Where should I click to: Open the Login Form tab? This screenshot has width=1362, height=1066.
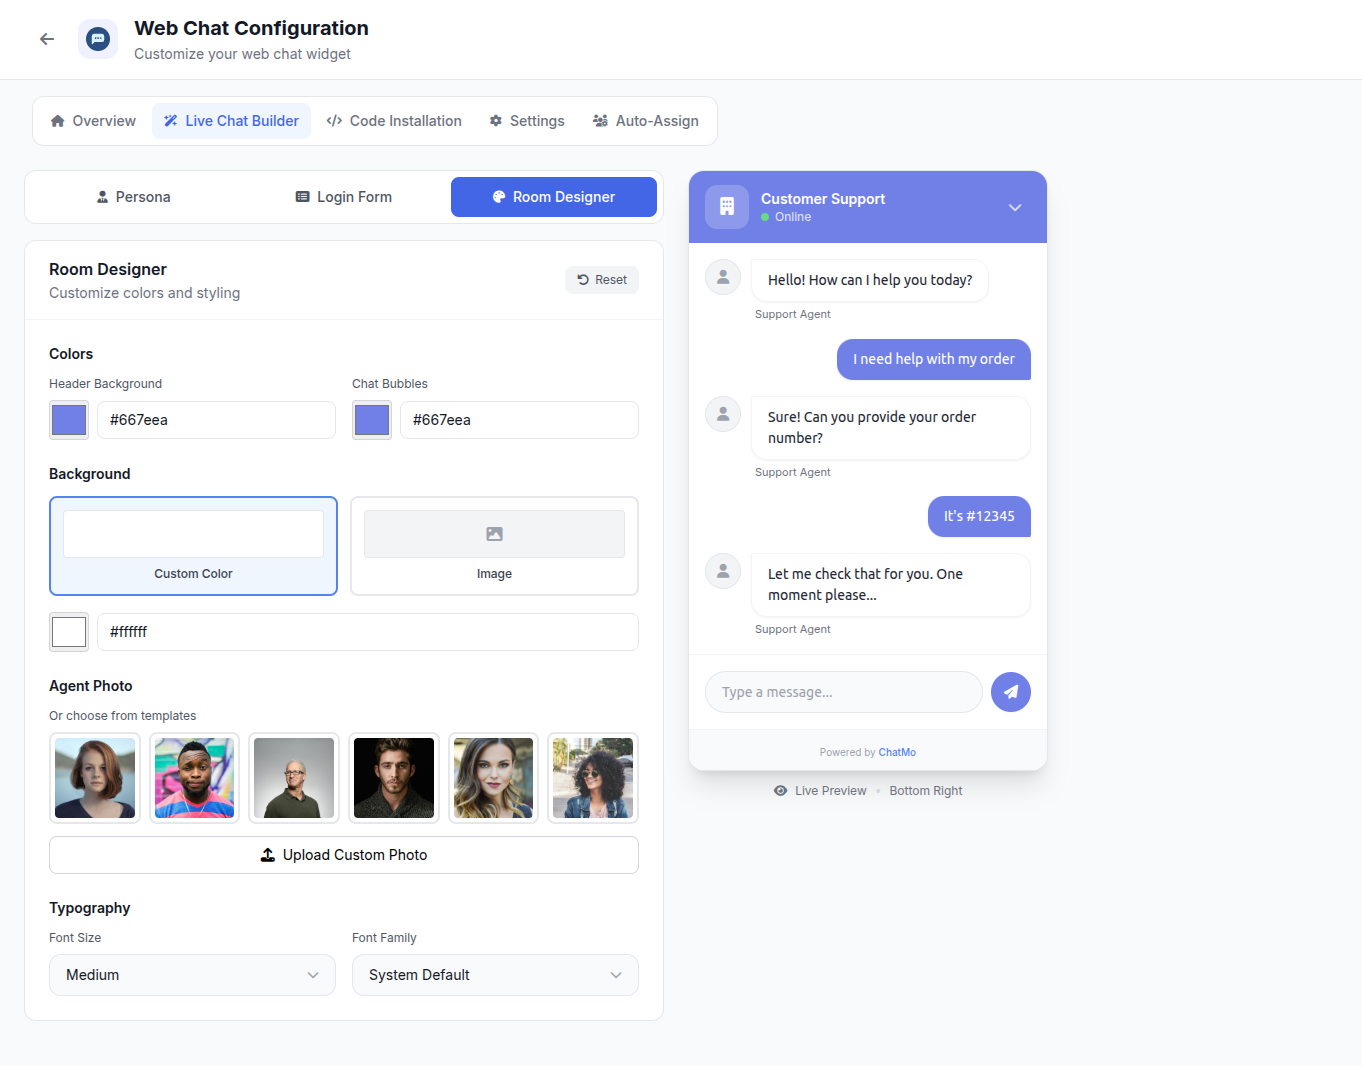tap(343, 197)
